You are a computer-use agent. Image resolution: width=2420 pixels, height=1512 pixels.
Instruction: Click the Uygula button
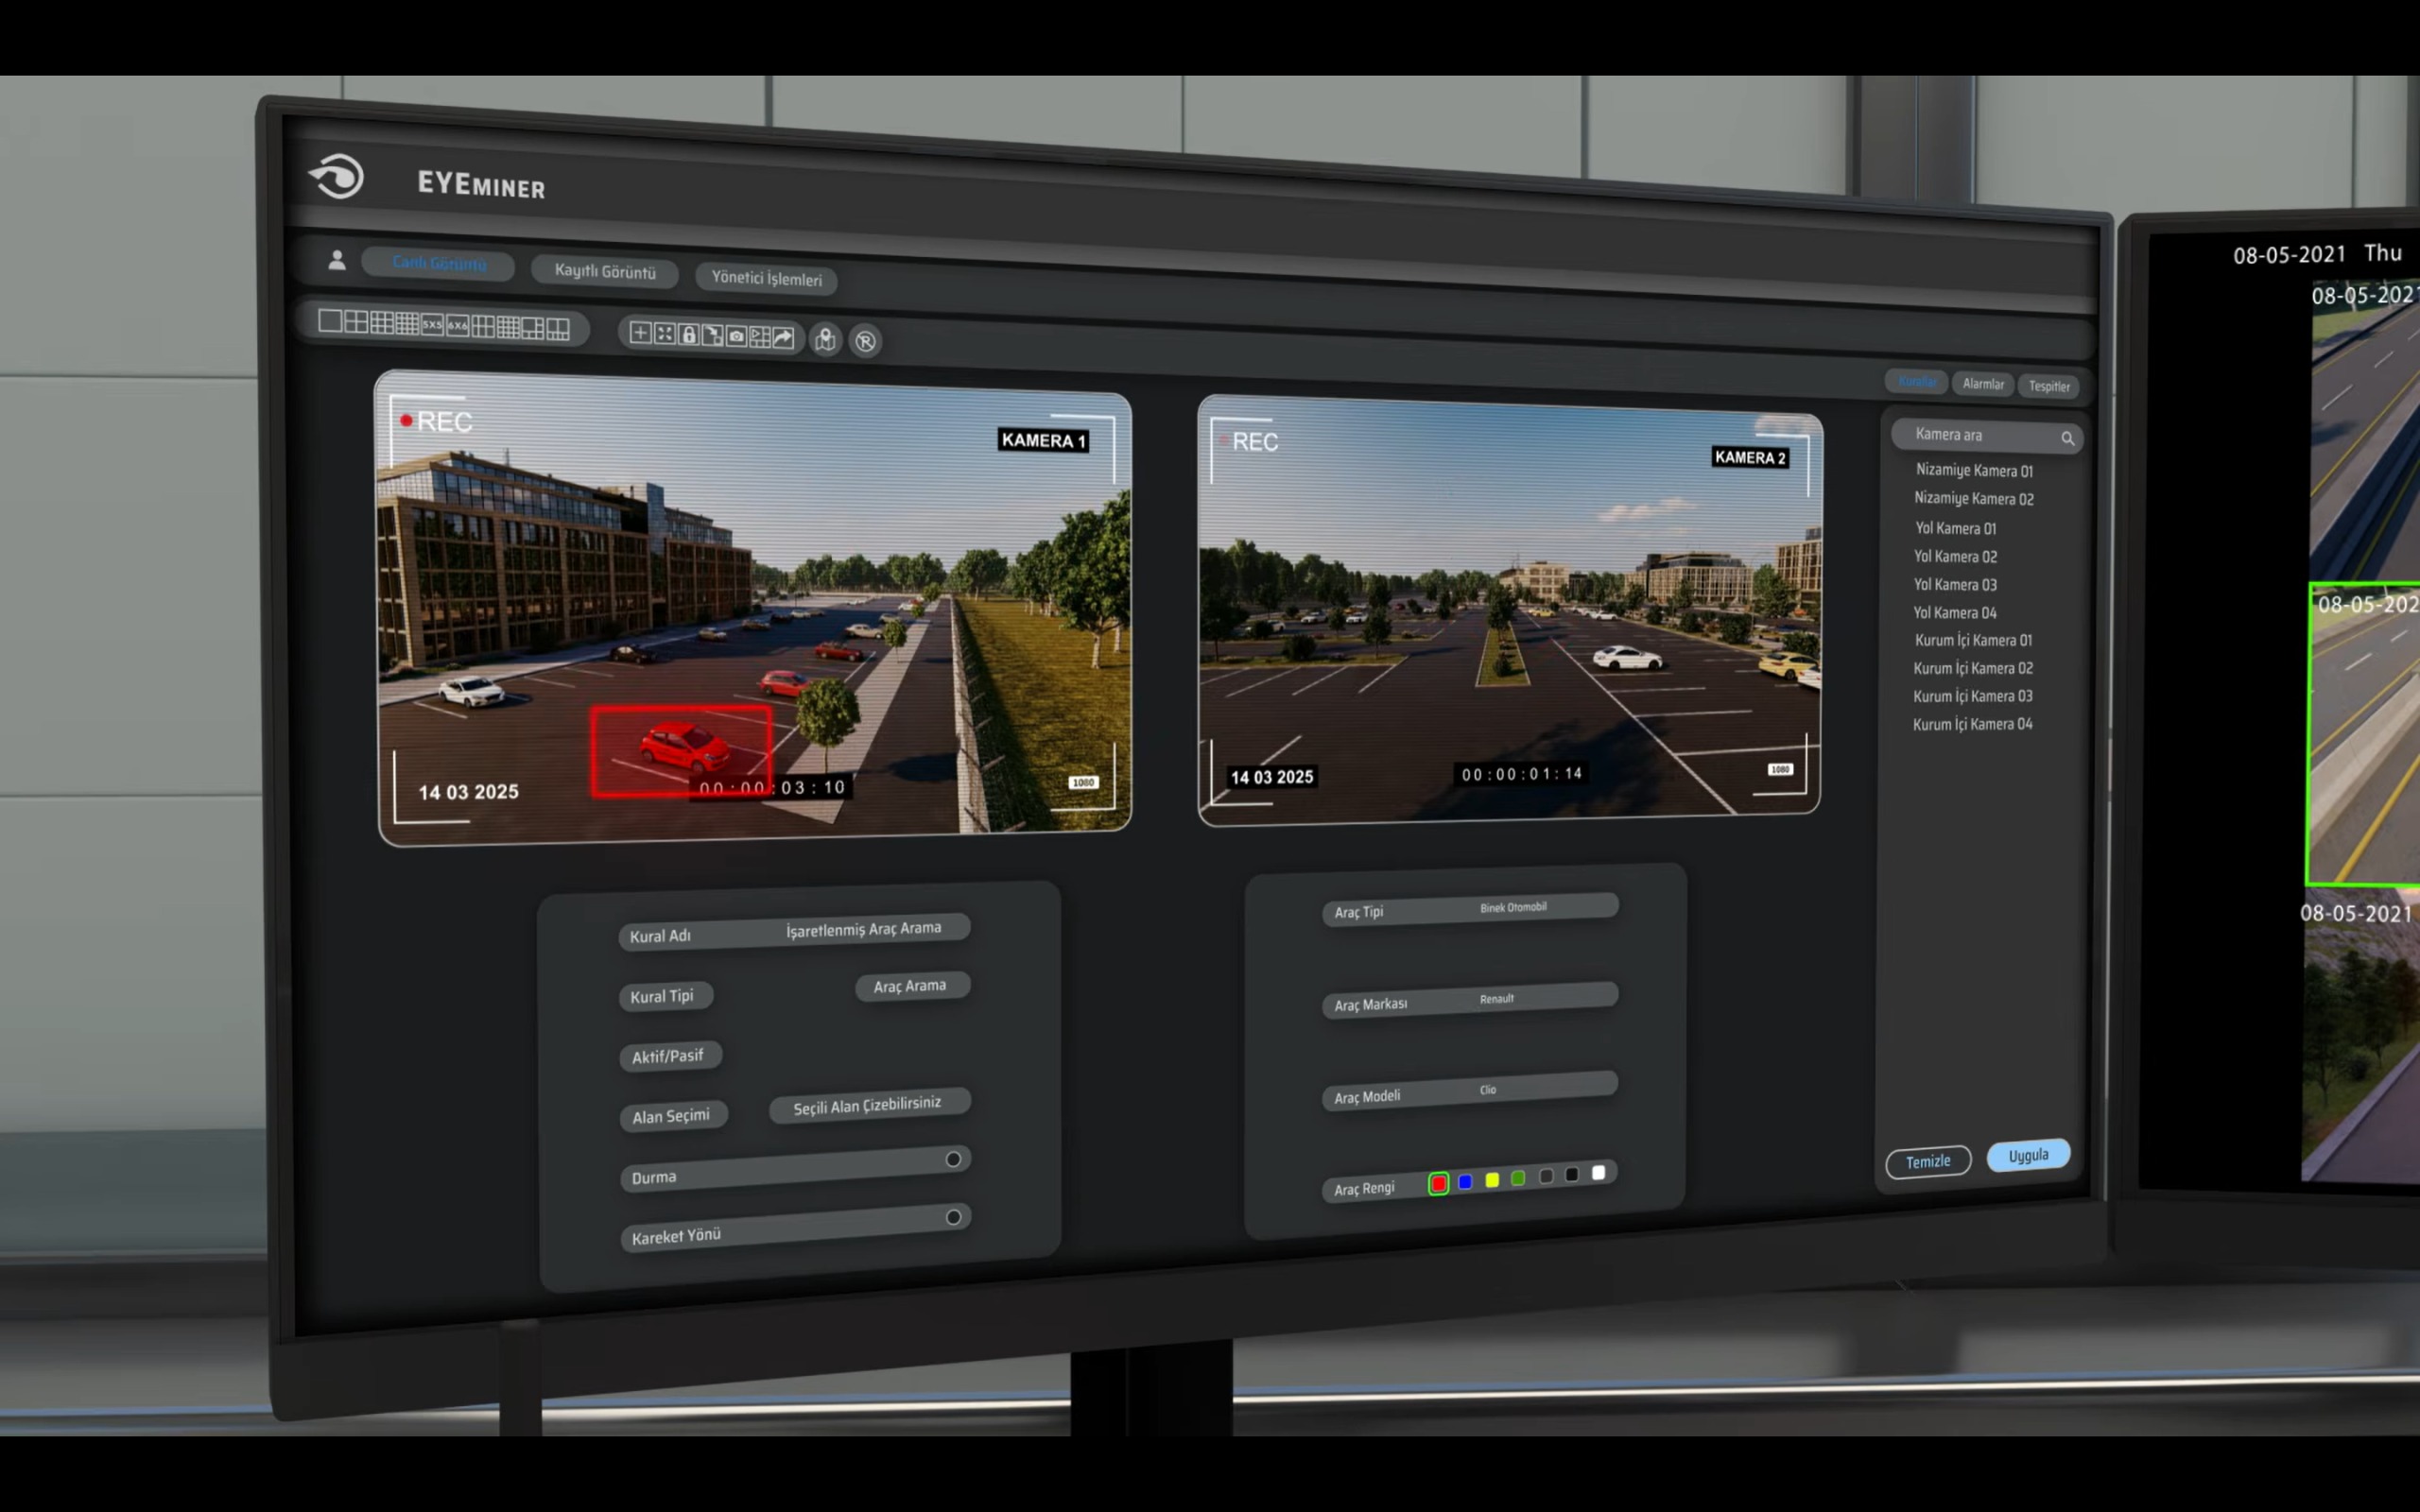(2028, 1155)
